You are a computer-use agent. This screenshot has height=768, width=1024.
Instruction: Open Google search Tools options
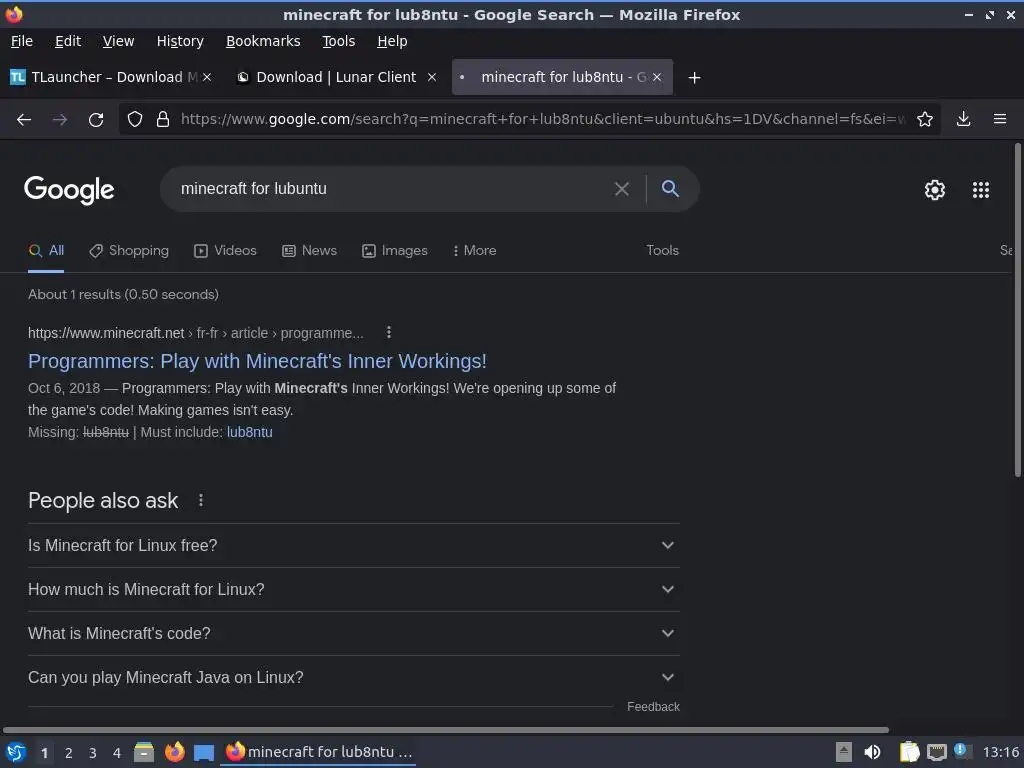coord(662,251)
